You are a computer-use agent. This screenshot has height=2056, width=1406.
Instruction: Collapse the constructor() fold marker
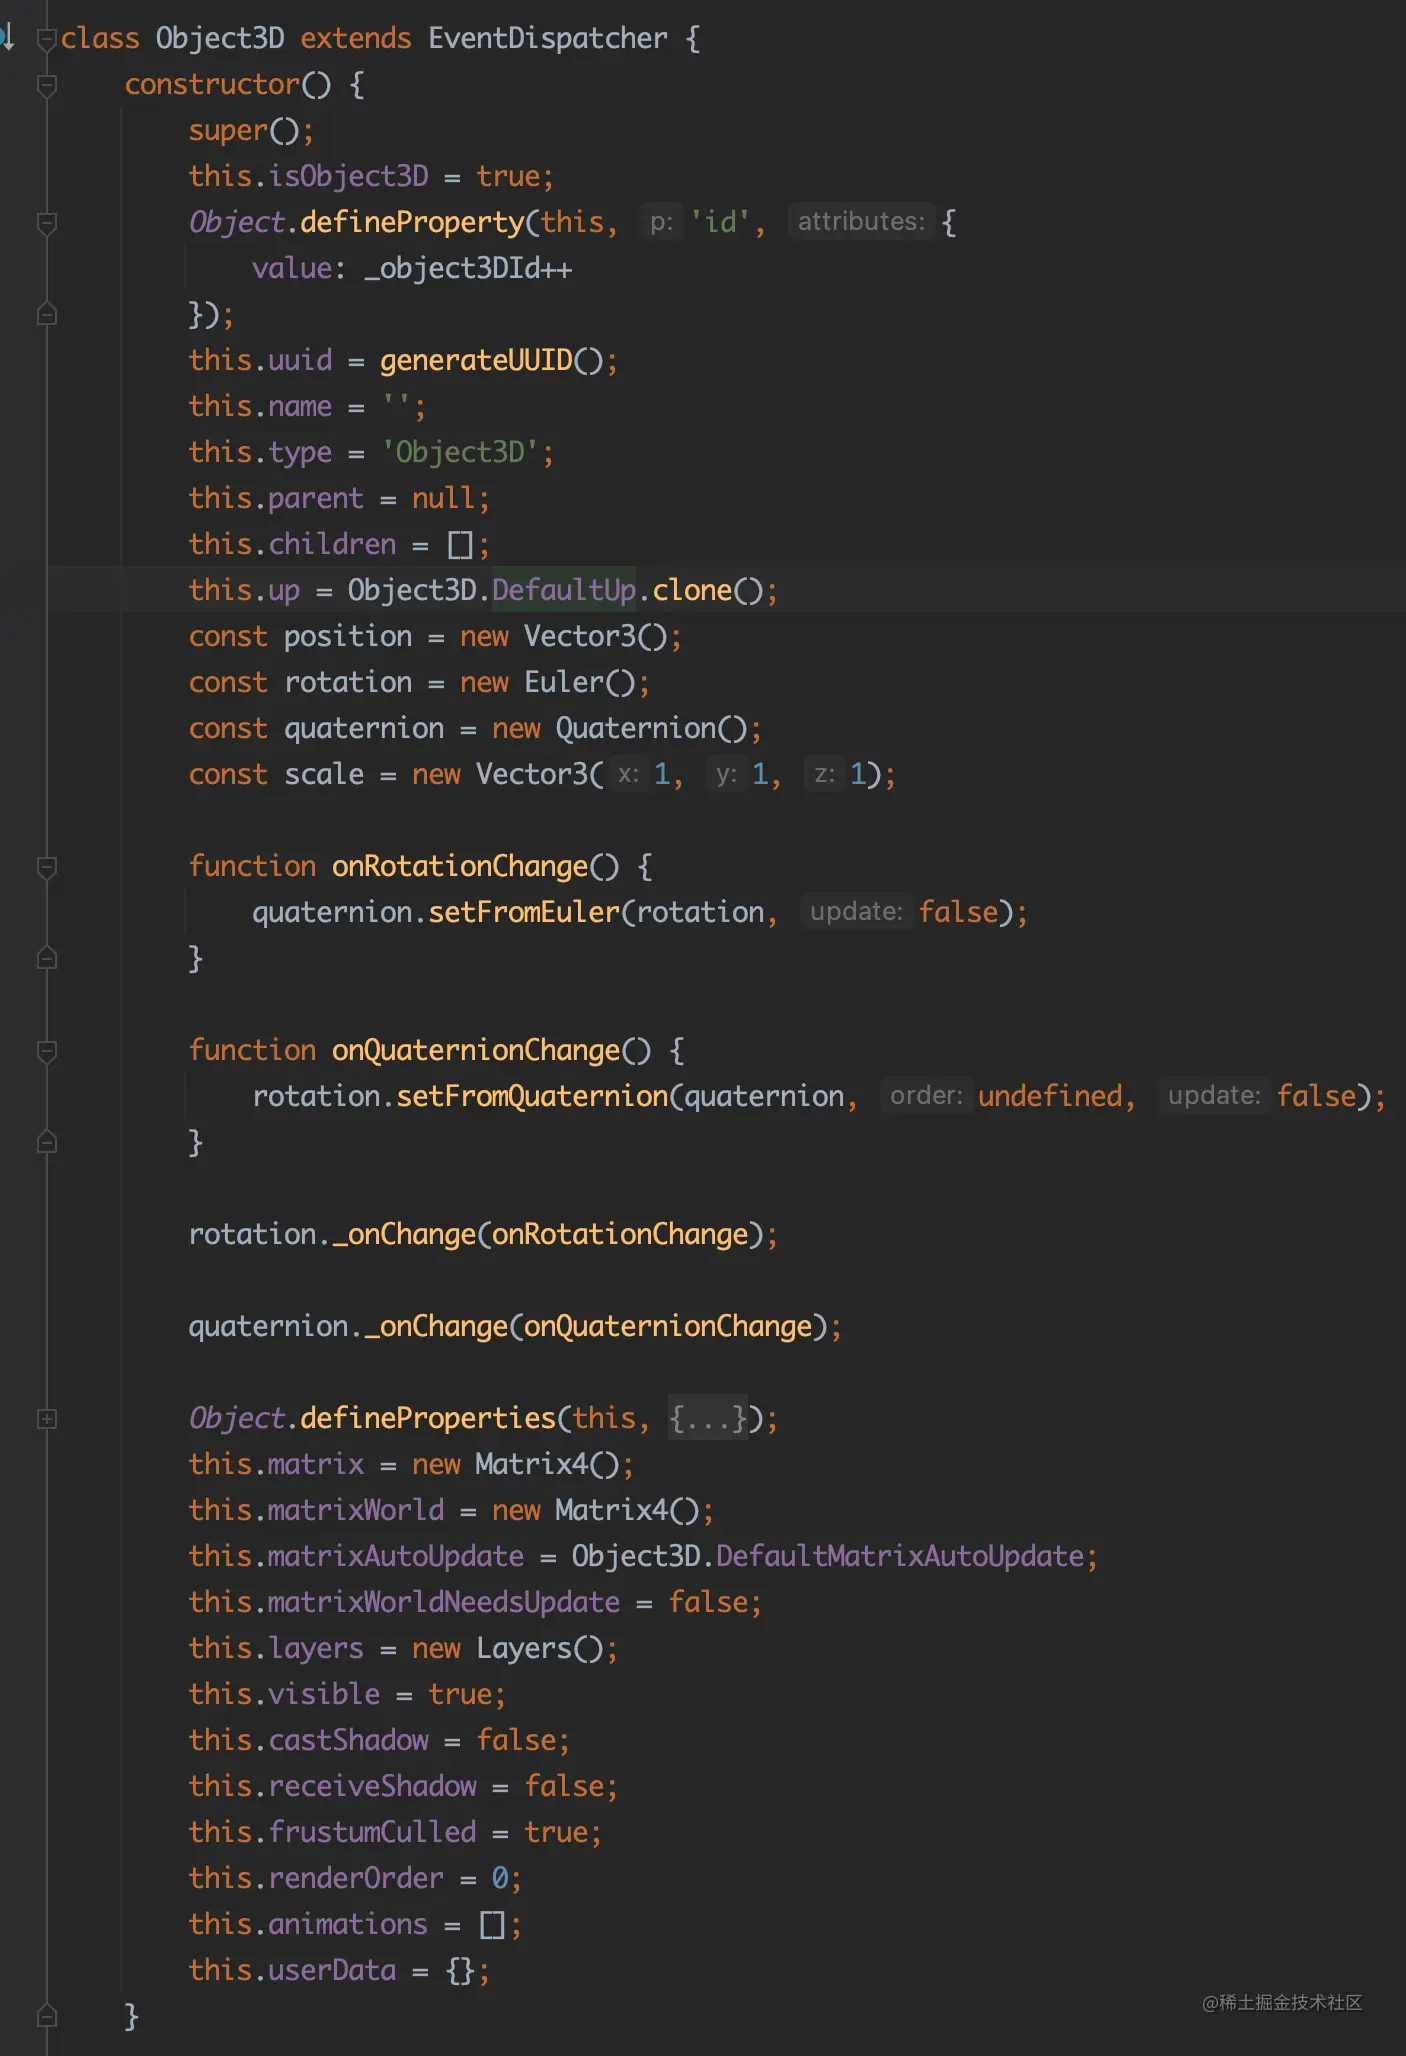46,85
